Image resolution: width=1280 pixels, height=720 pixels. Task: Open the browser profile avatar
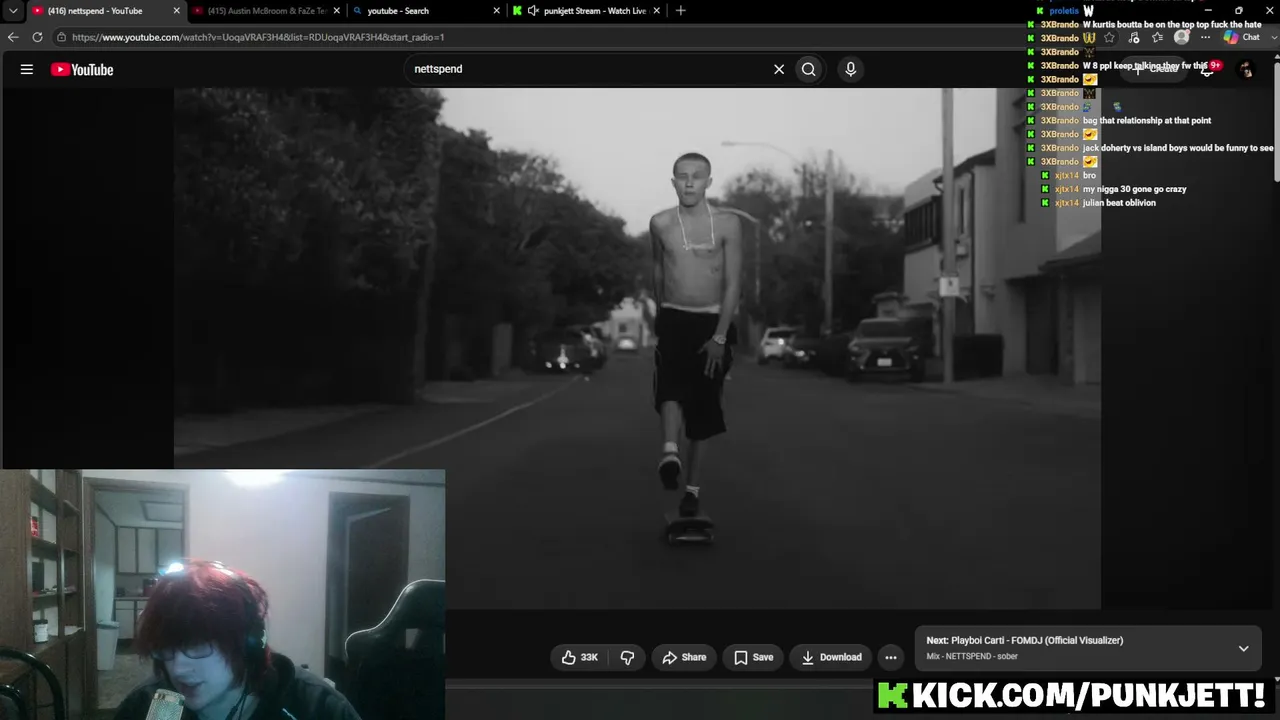coord(1182,37)
